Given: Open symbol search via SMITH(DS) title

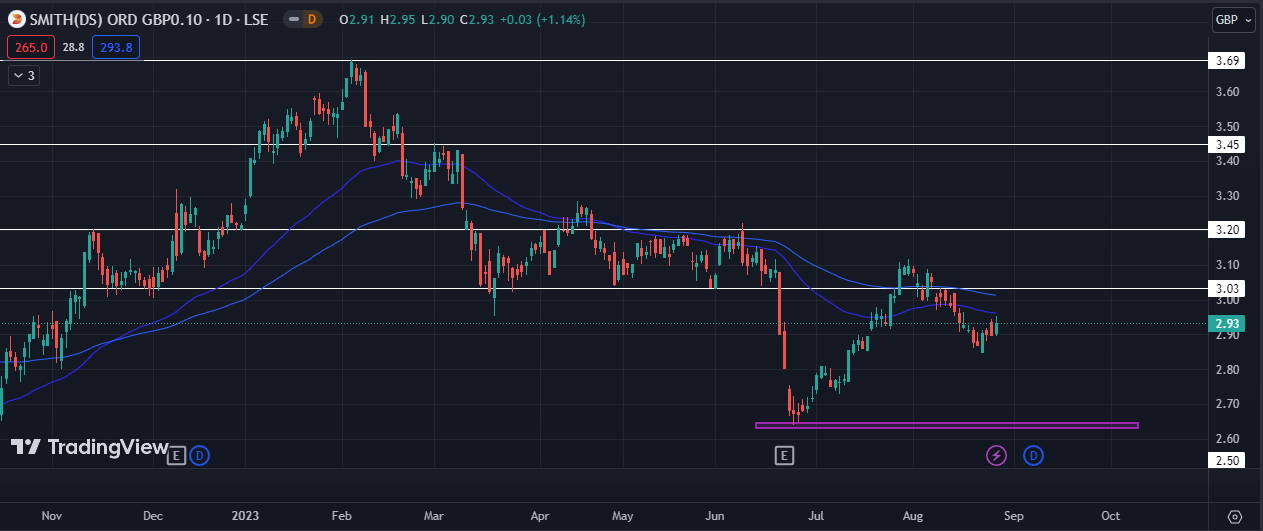Looking at the screenshot, I should (148, 19).
